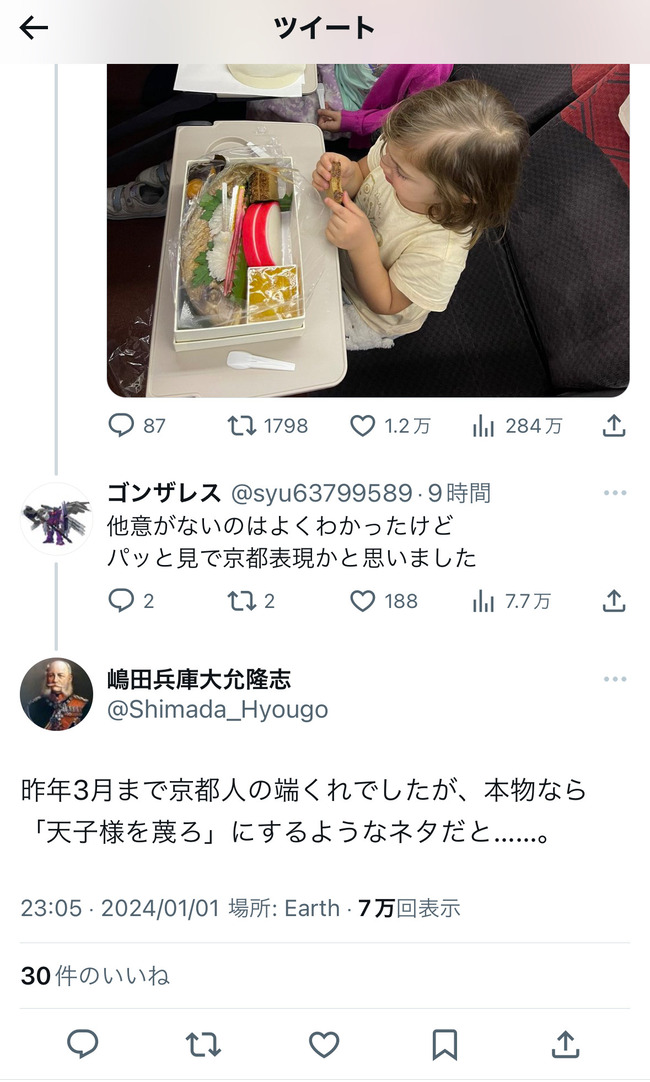Open more options for 嶋田兵庫大允隆志's tweet
The height and width of the screenshot is (1082, 650).
614,679
